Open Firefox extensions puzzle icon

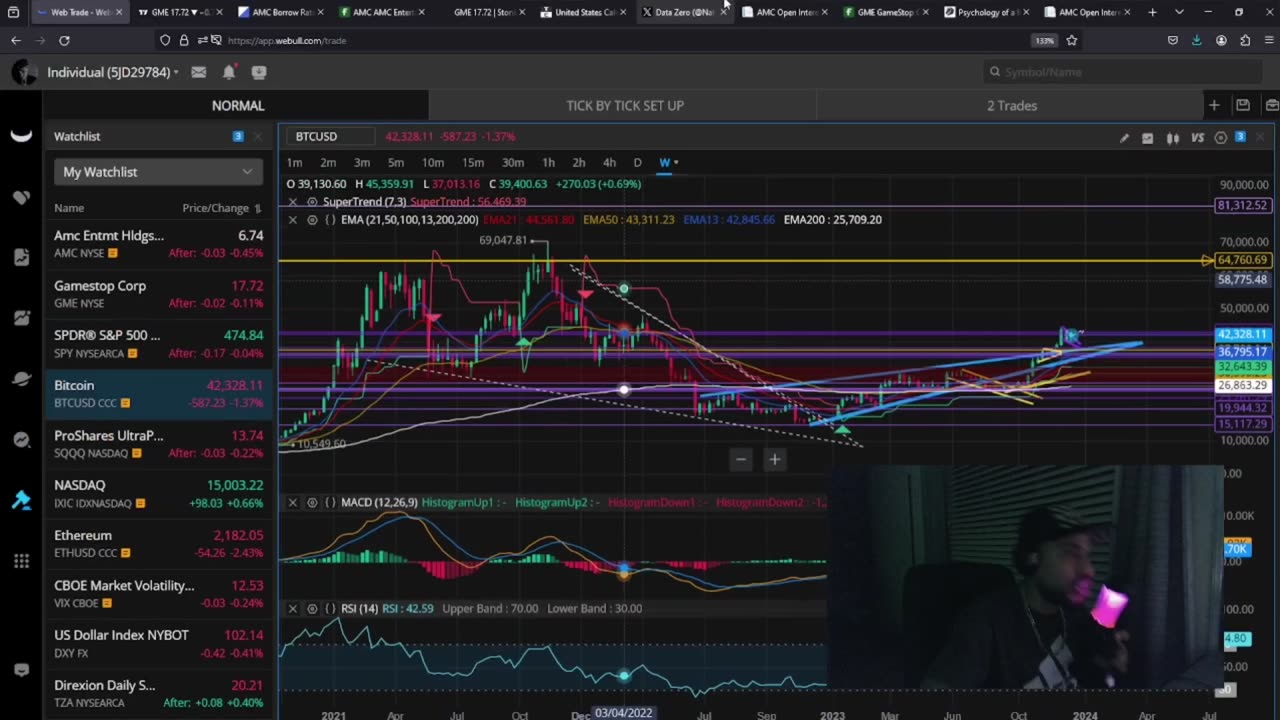click(x=1245, y=40)
